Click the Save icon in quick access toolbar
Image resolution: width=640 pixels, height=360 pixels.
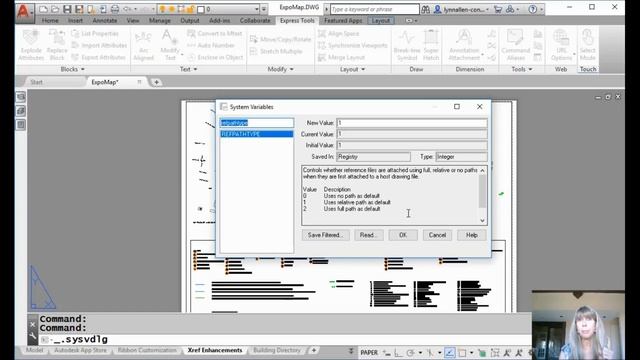tap(67, 9)
